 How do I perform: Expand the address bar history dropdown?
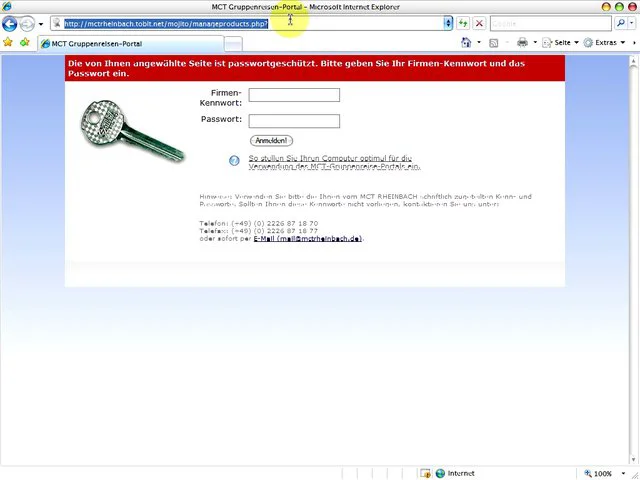click(x=448, y=23)
